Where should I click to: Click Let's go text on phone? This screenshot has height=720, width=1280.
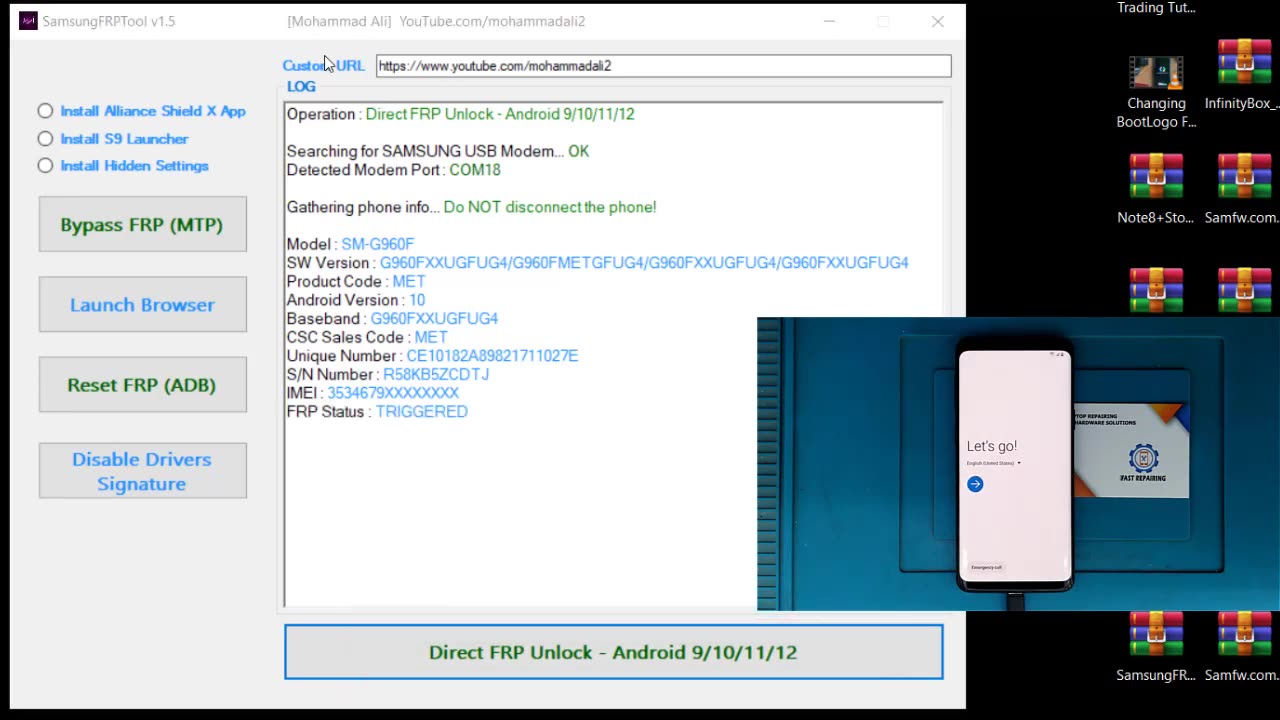click(991, 446)
